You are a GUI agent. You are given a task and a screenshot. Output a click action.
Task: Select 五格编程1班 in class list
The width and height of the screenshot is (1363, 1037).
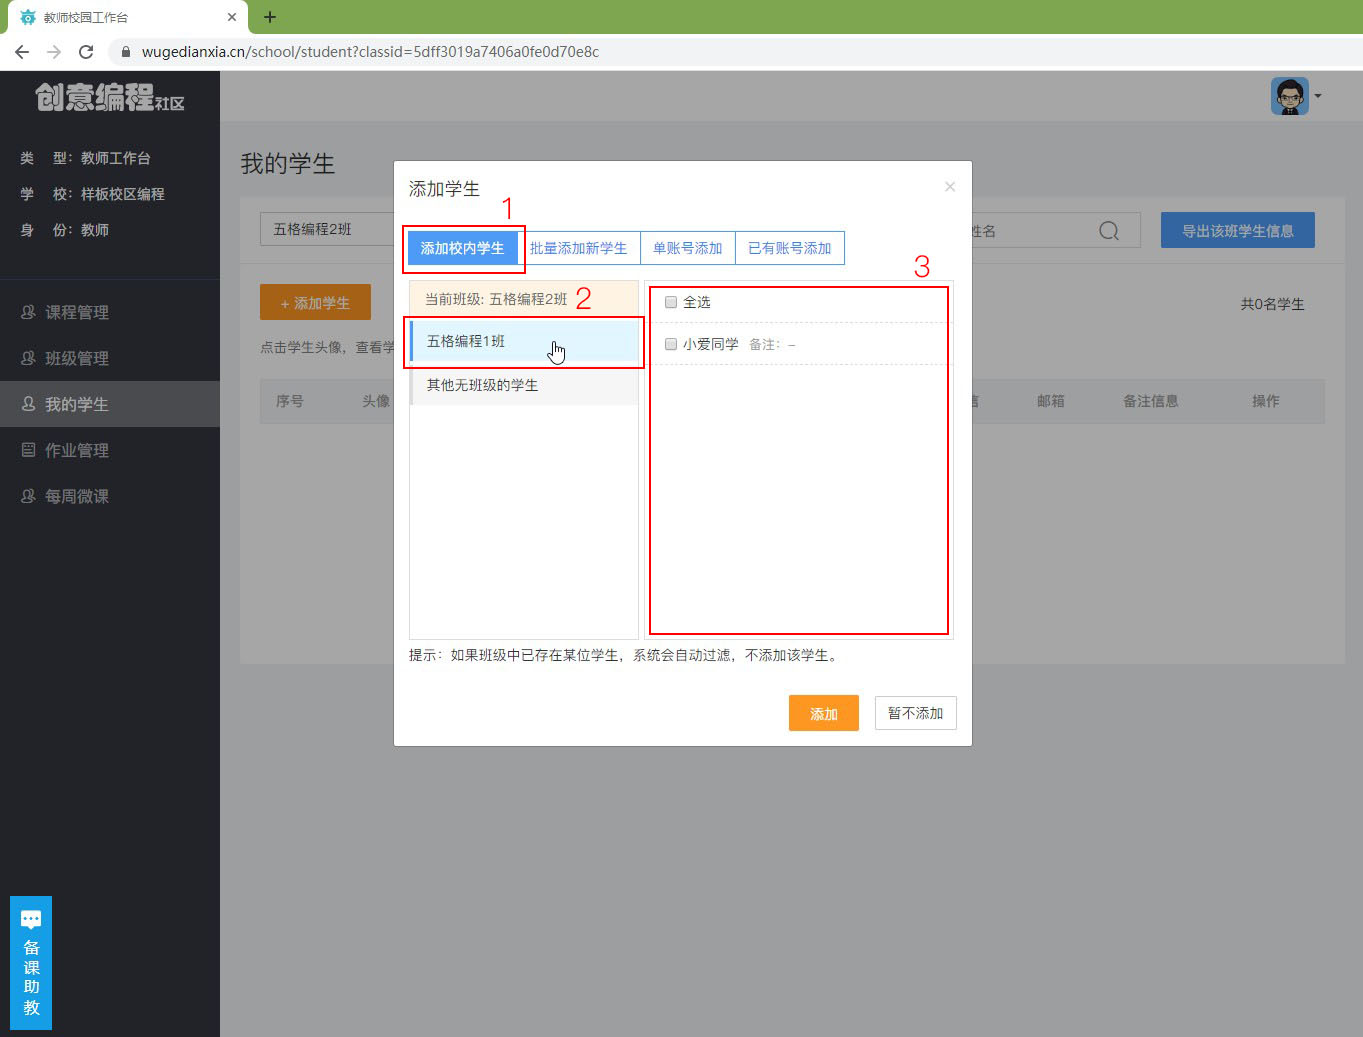(524, 341)
